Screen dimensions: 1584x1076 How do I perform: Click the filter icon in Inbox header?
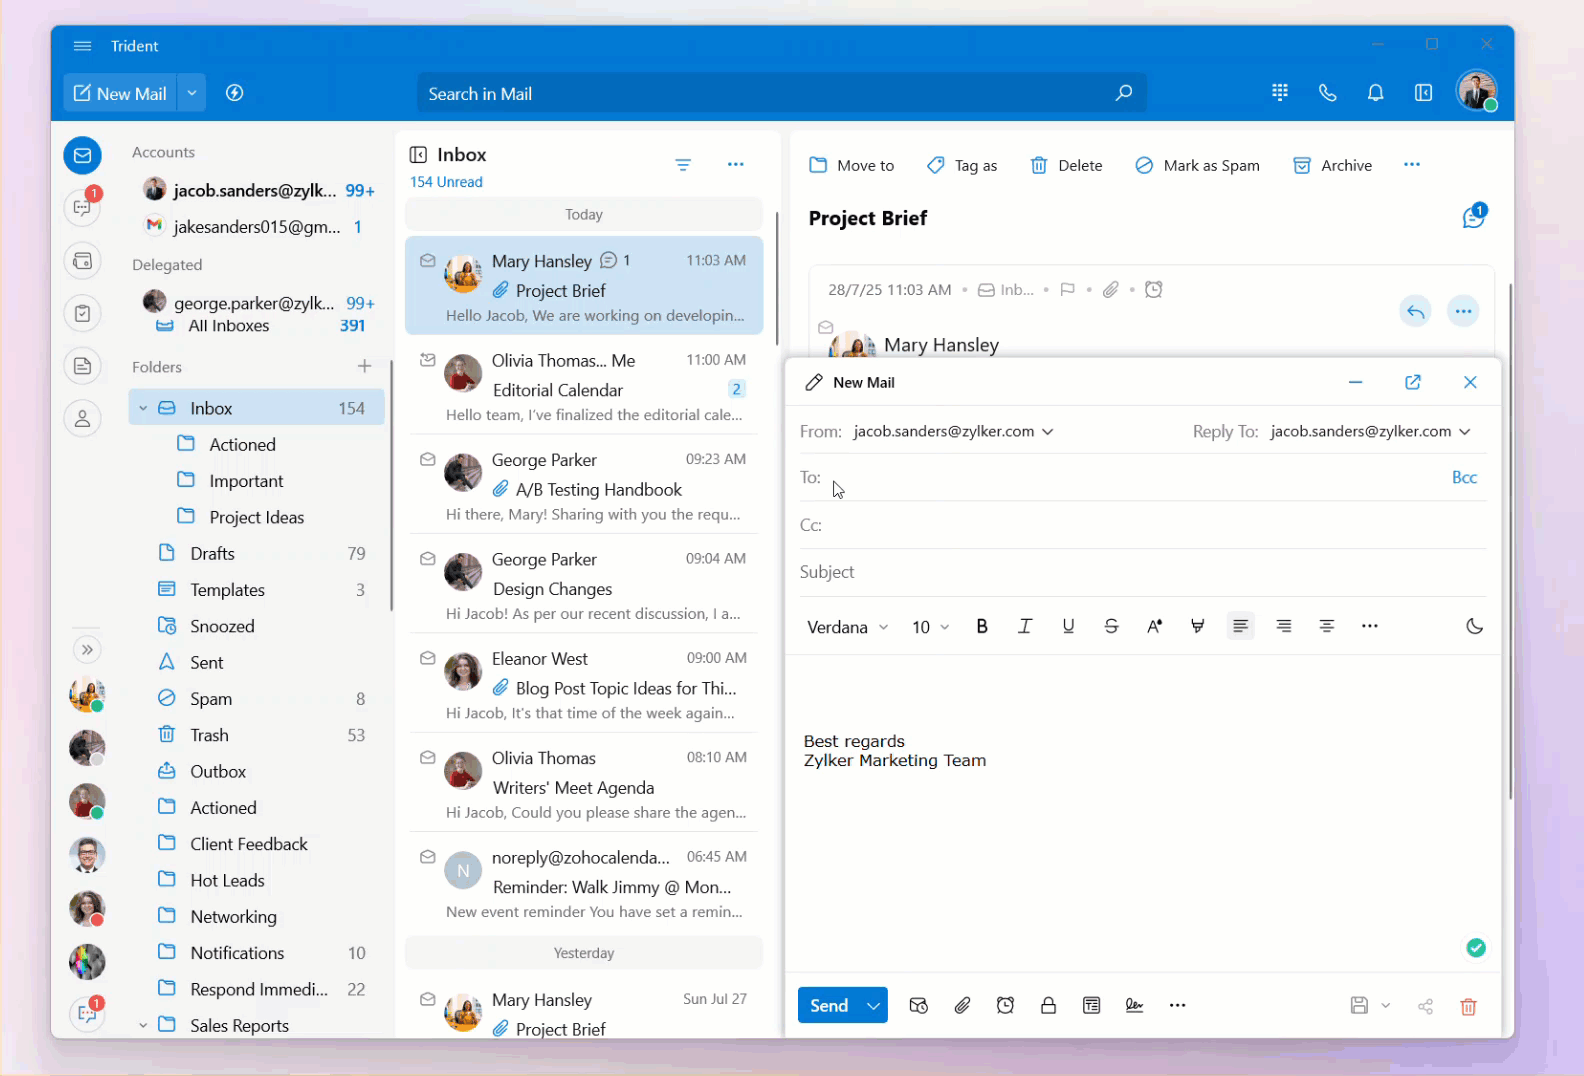coord(683,165)
